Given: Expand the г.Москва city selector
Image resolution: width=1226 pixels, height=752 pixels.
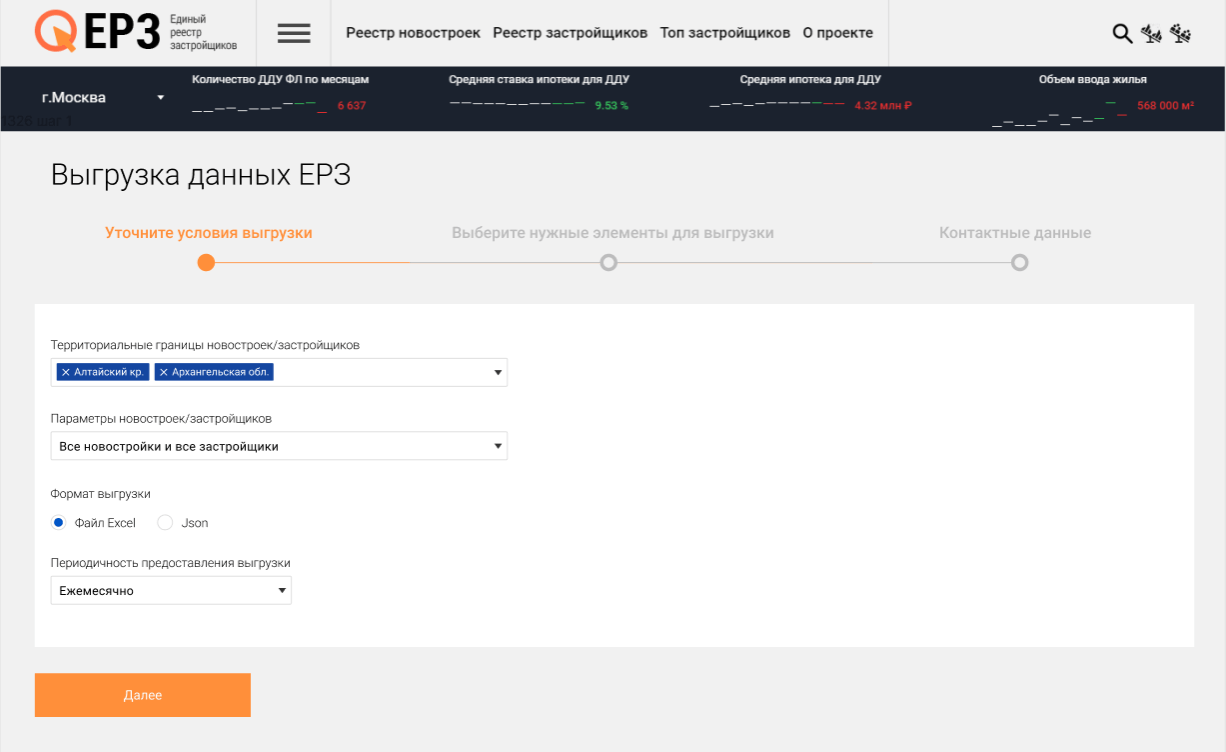Looking at the screenshot, I should click(x=102, y=98).
